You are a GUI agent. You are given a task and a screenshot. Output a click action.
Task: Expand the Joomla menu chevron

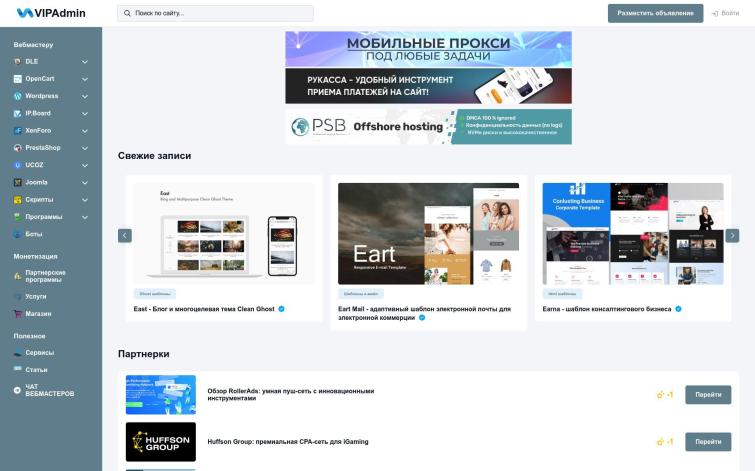[x=85, y=183]
